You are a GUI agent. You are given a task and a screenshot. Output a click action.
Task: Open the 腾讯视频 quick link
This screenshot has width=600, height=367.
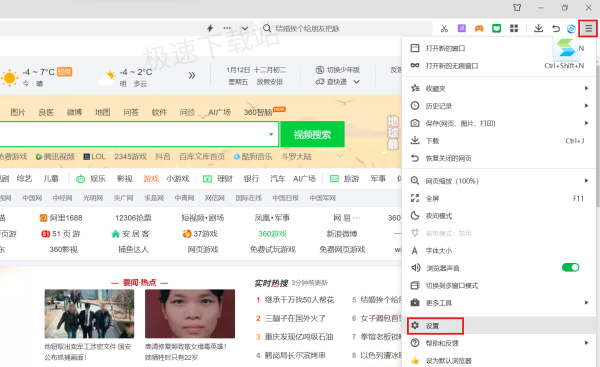click(x=55, y=157)
